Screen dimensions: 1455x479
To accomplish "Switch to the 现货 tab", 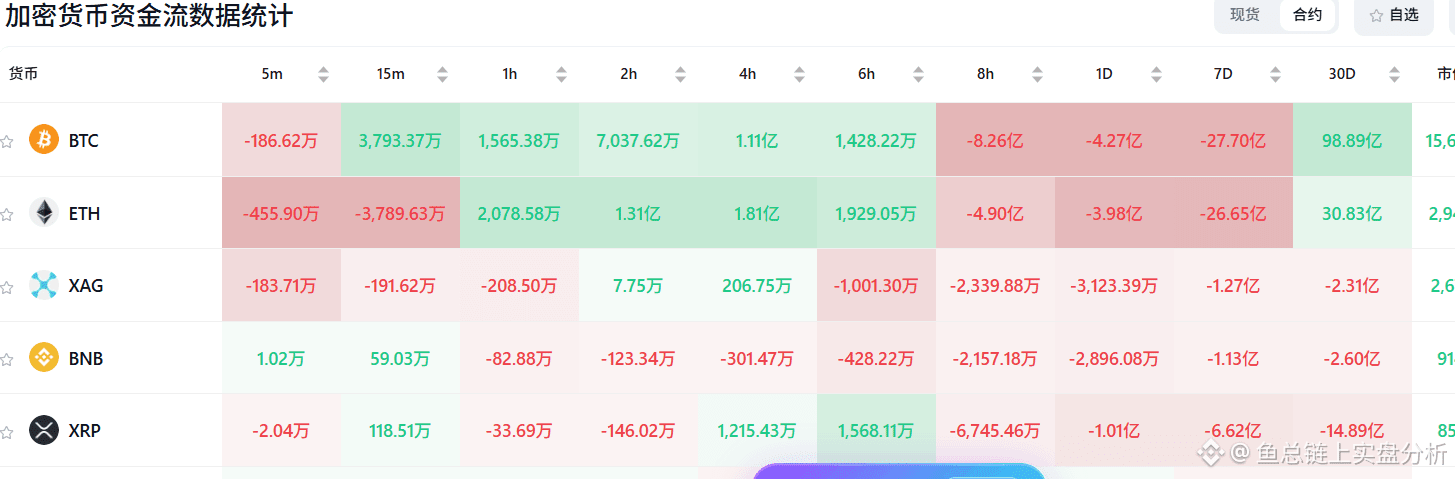I will point(1245,15).
